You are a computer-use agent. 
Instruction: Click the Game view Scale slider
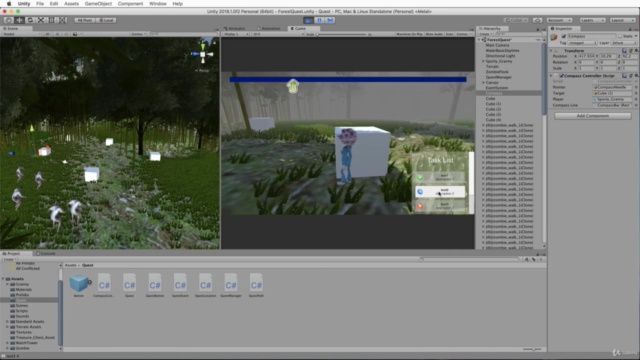342,34
